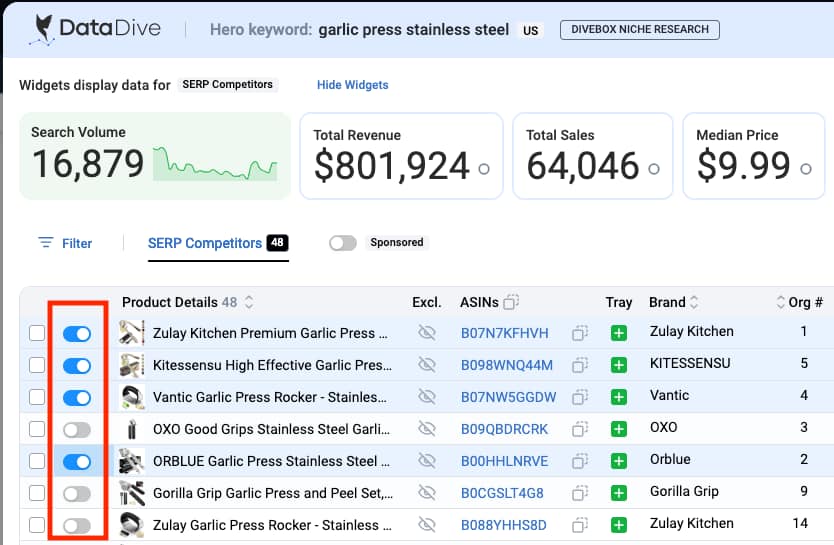Turn off switch for Kitessensu row
The height and width of the screenshot is (545, 834).
[x=77, y=366]
